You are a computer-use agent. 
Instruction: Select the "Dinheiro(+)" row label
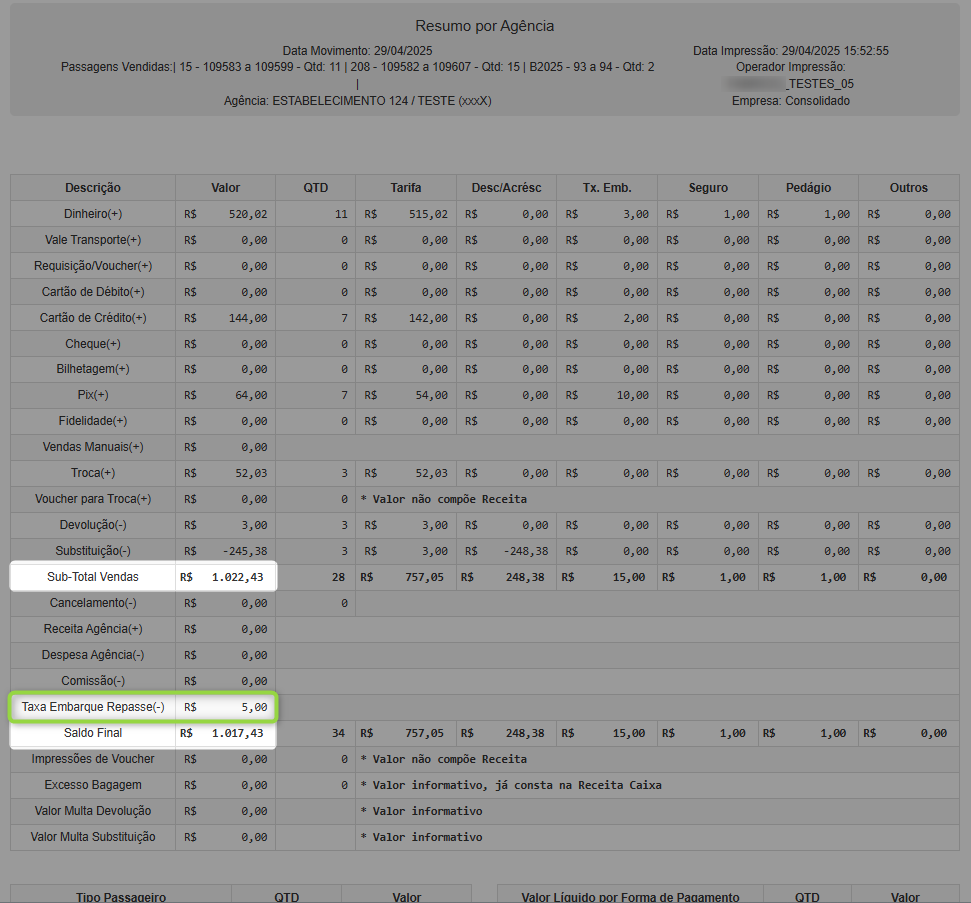93,214
